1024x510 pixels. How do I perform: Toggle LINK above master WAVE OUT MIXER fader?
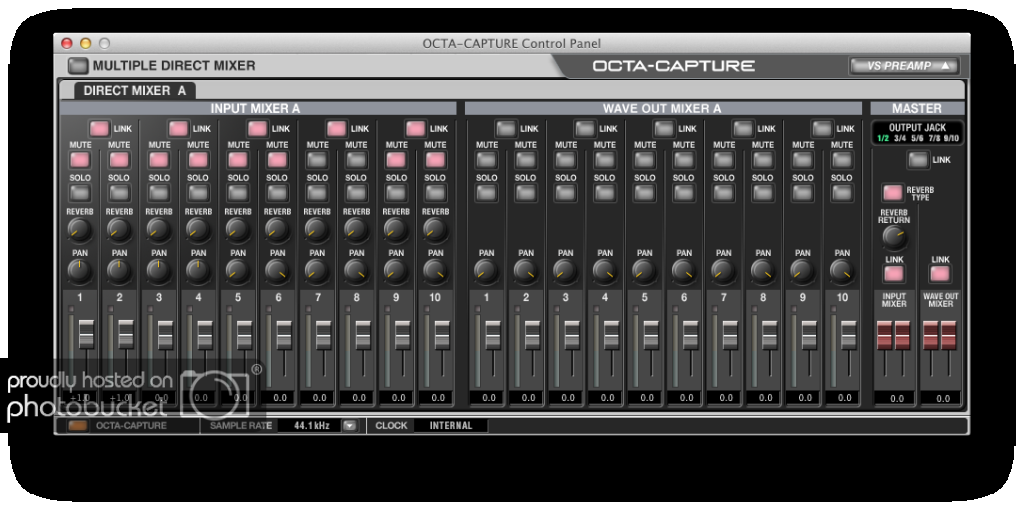coord(940,274)
